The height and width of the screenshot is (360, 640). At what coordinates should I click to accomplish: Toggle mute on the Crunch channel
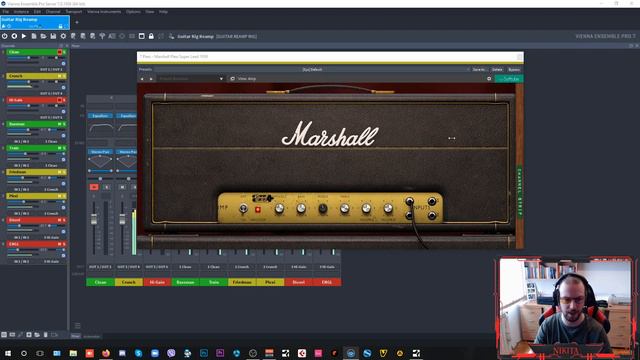point(60,76)
